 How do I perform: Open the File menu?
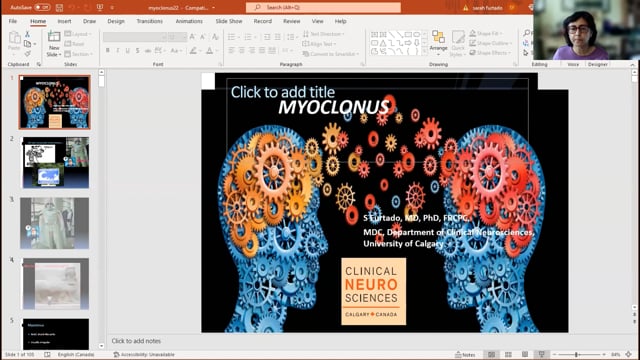tap(13, 21)
